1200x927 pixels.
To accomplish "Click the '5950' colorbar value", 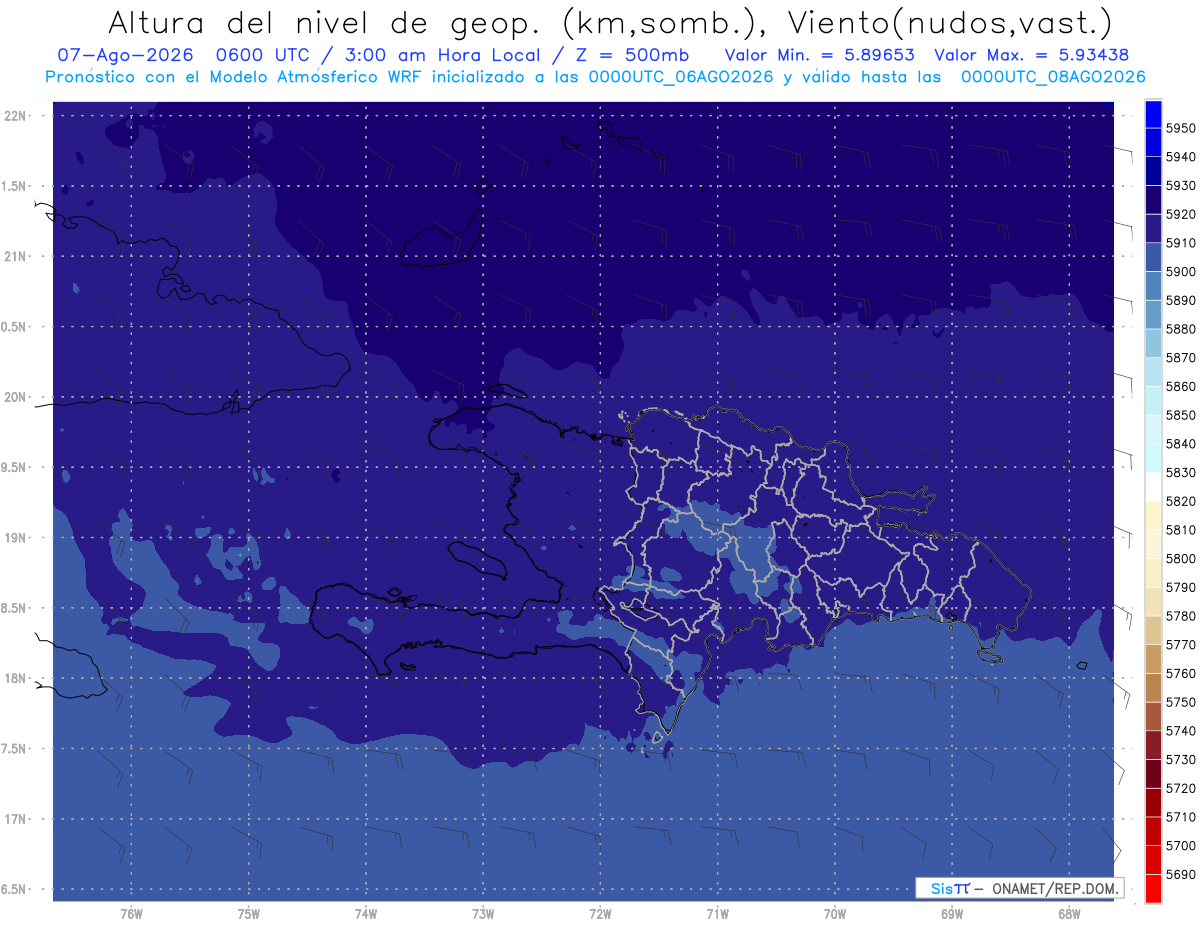I will pyautogui.click(x=1180, y=128).
